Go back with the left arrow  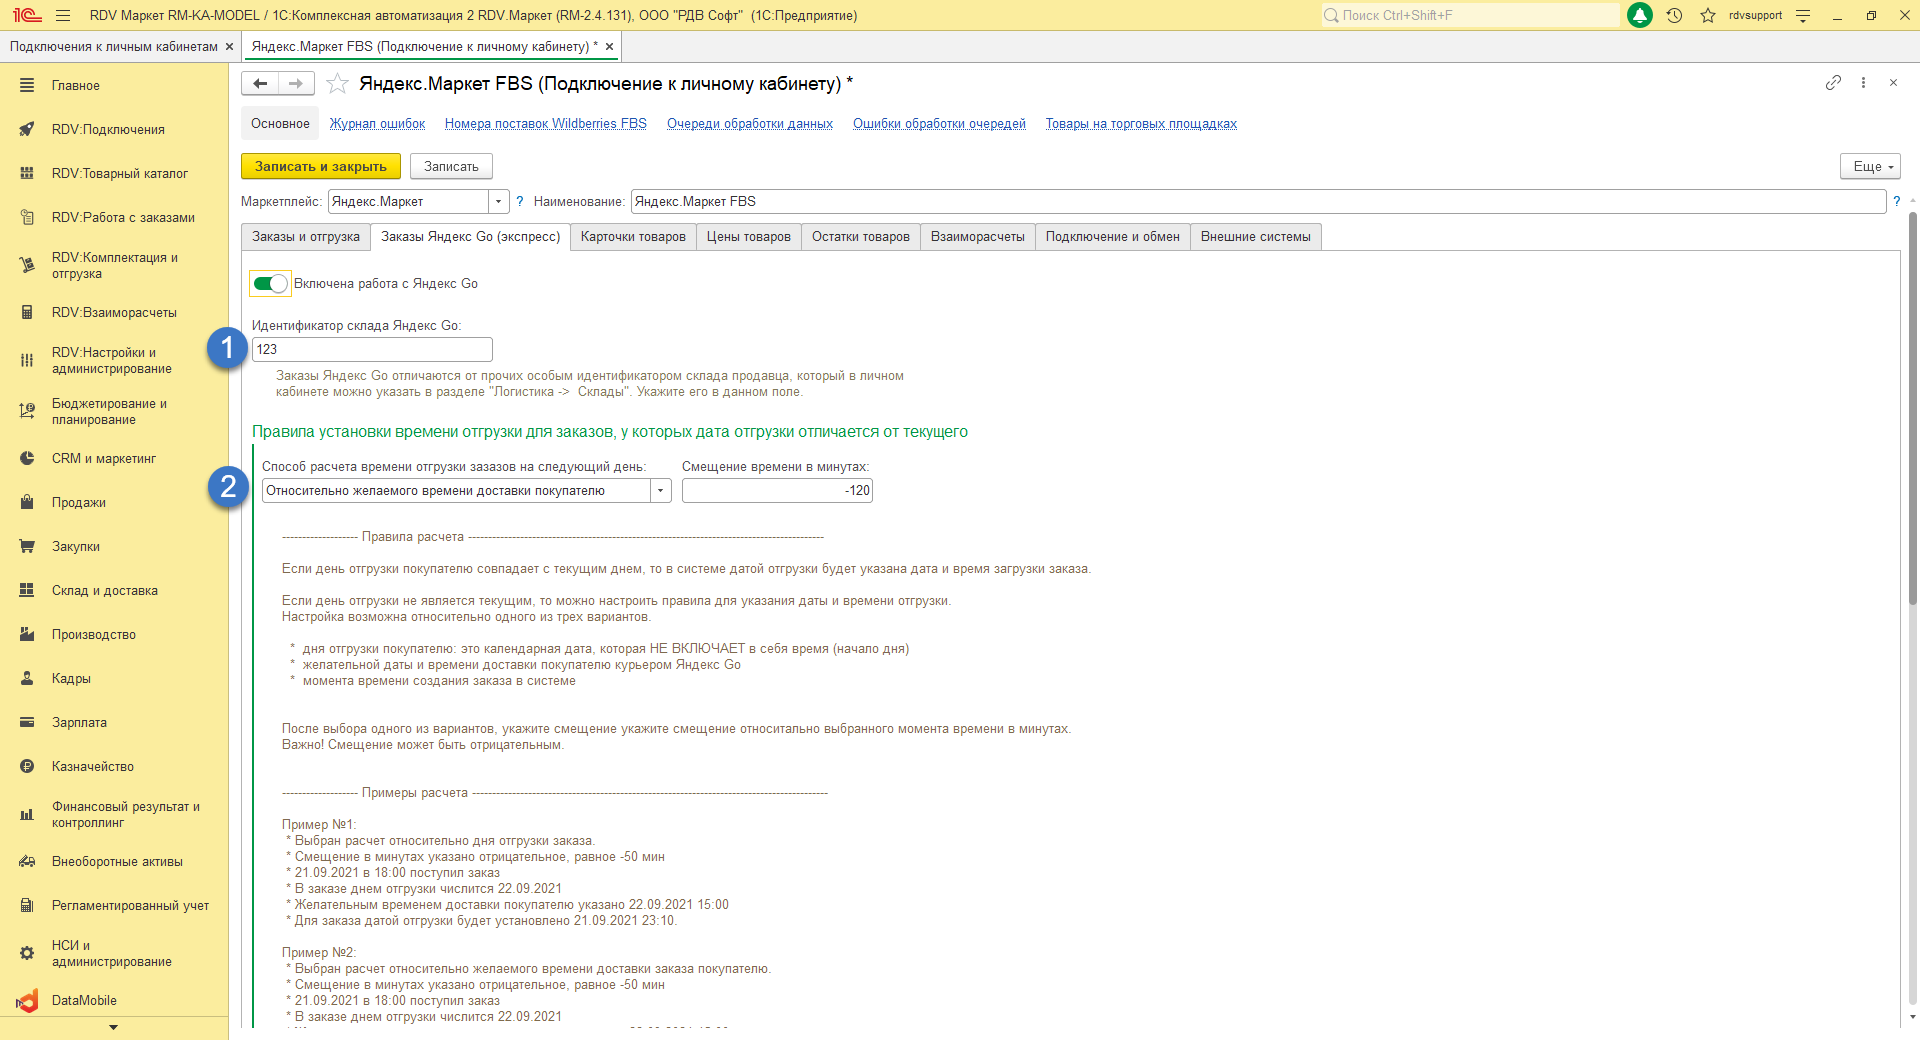coord(260,84)
